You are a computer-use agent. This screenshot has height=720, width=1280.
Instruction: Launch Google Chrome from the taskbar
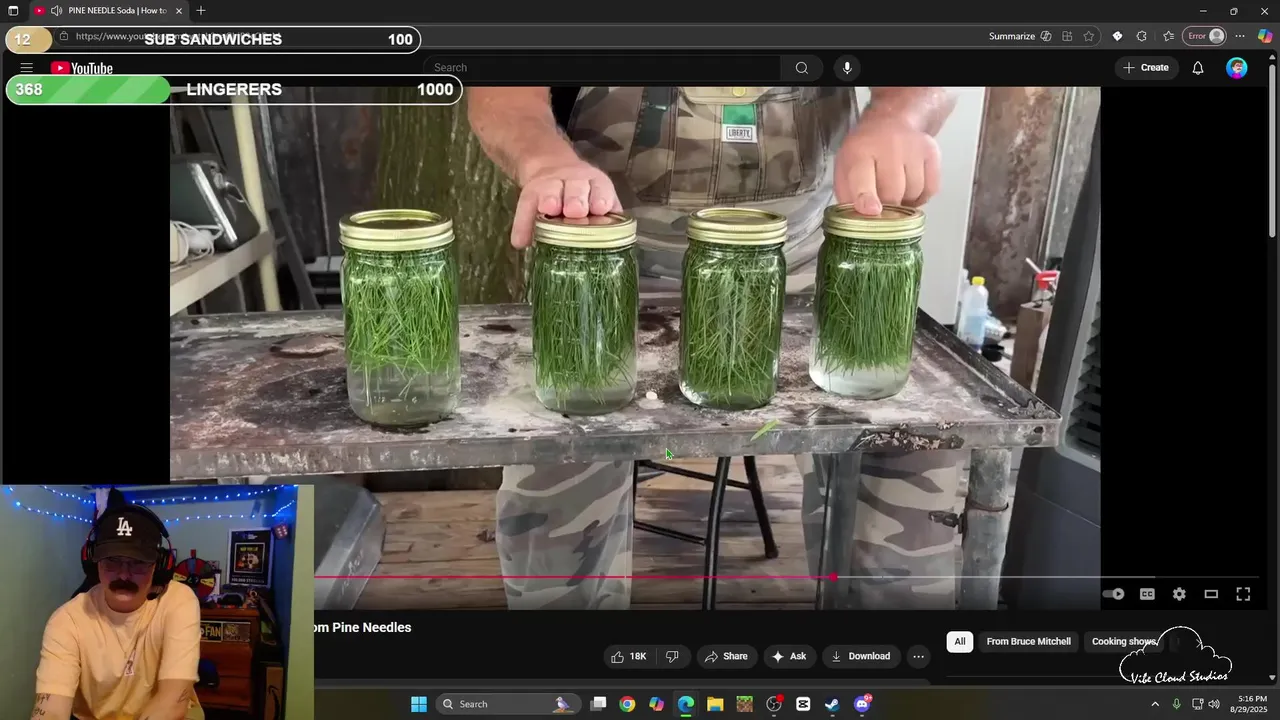coord(627,704)
